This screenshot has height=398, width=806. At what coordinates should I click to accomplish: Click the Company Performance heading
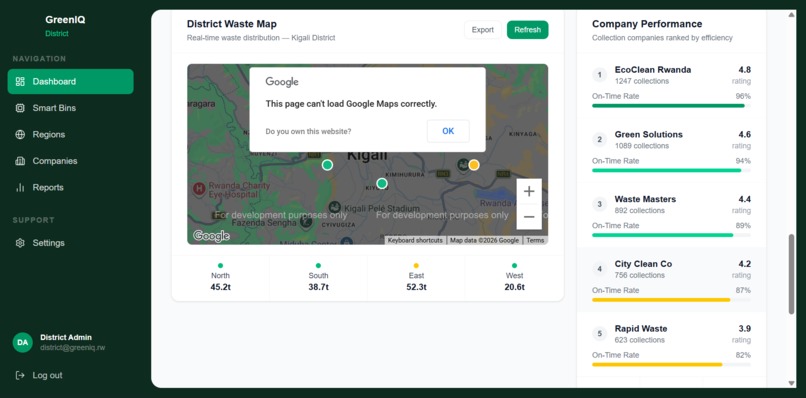[x=647, y=24]
